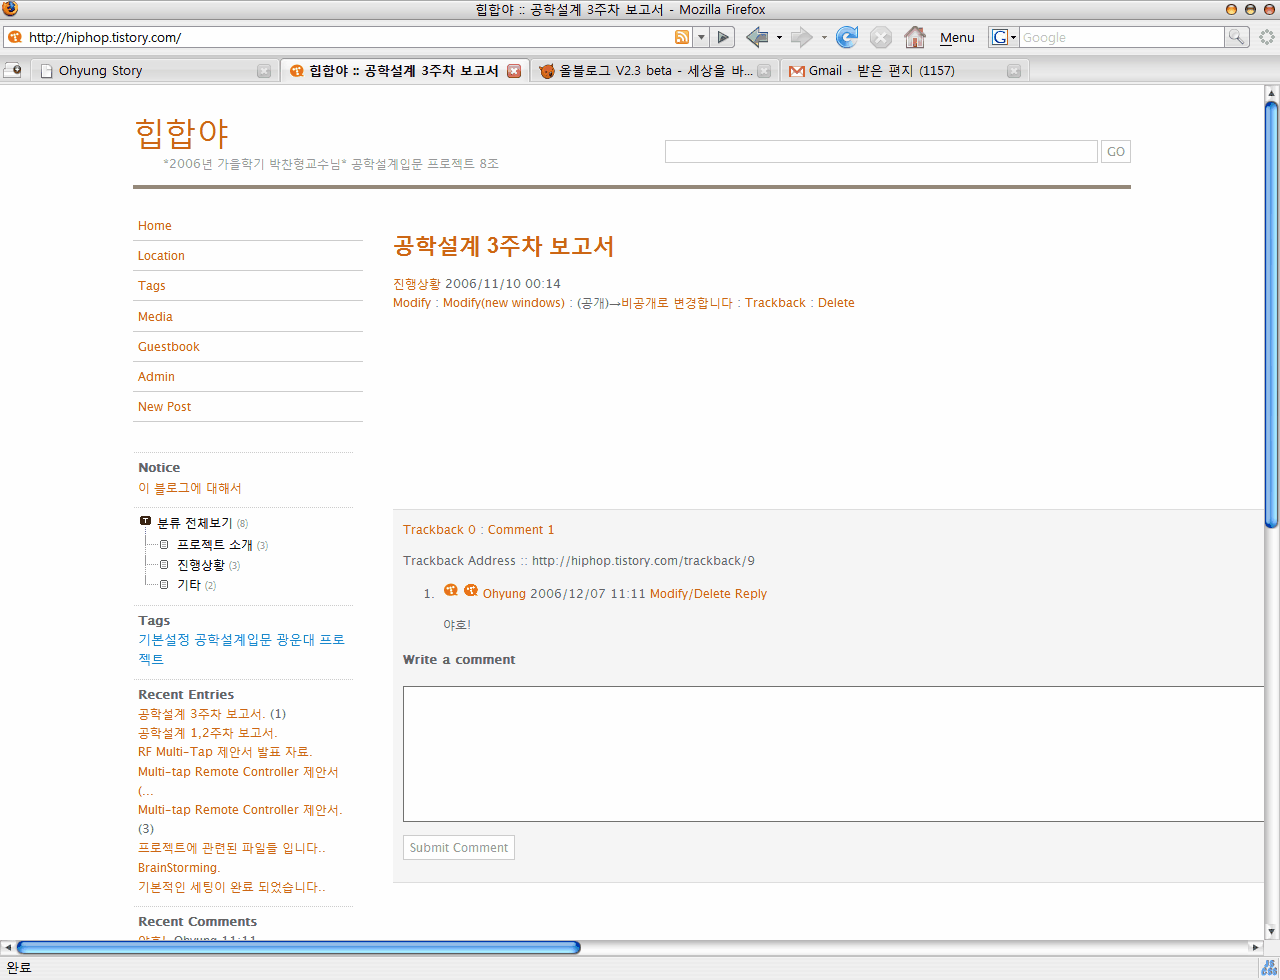Click the Modify link under post title
This screenshot has height=980, width=1280.
(412, 303)
